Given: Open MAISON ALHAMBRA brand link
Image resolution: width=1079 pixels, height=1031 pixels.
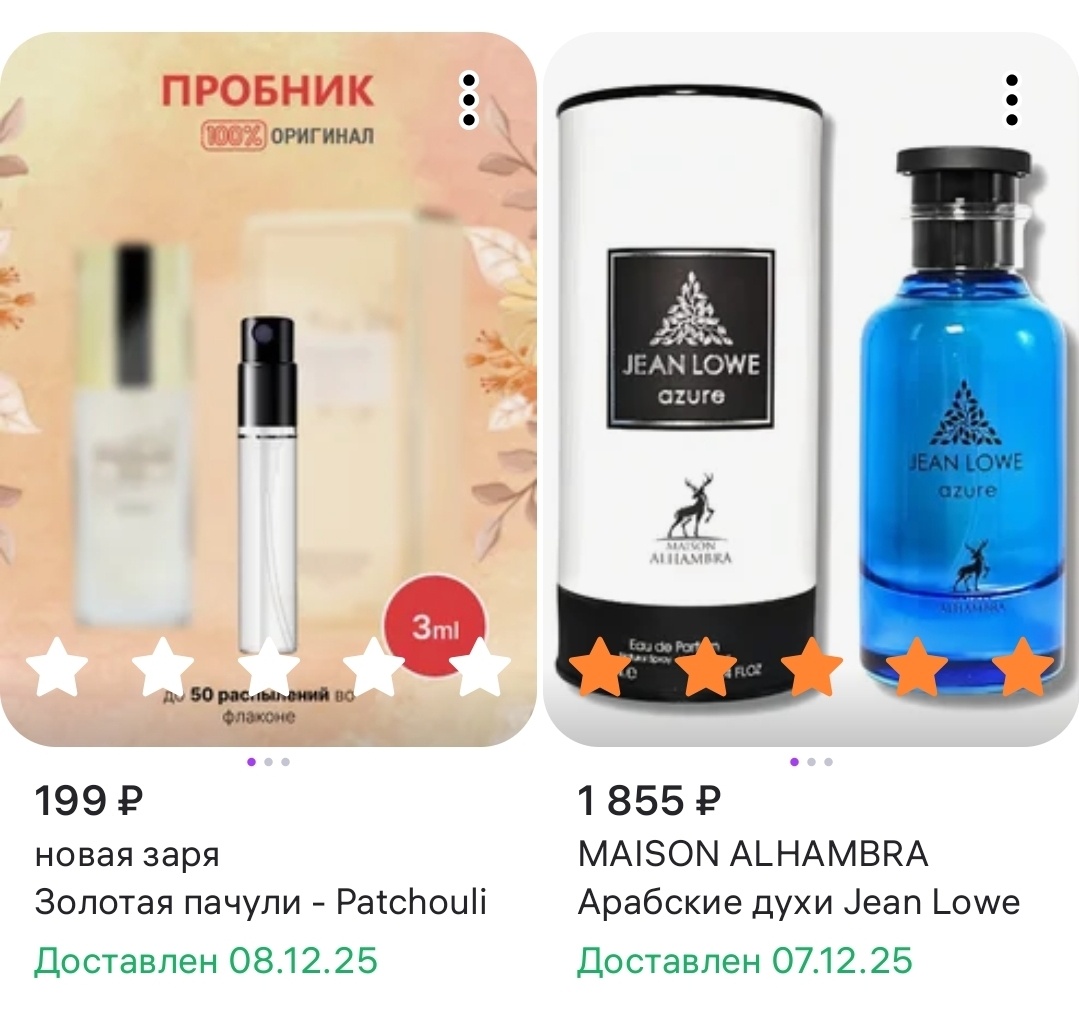Looking at the screenshot, I should coord(753,854).
